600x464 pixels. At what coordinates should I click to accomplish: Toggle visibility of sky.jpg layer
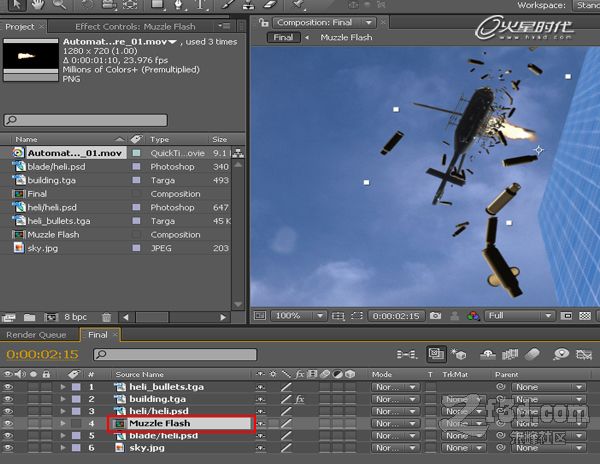pyautogui.click(x=8, y=448)
